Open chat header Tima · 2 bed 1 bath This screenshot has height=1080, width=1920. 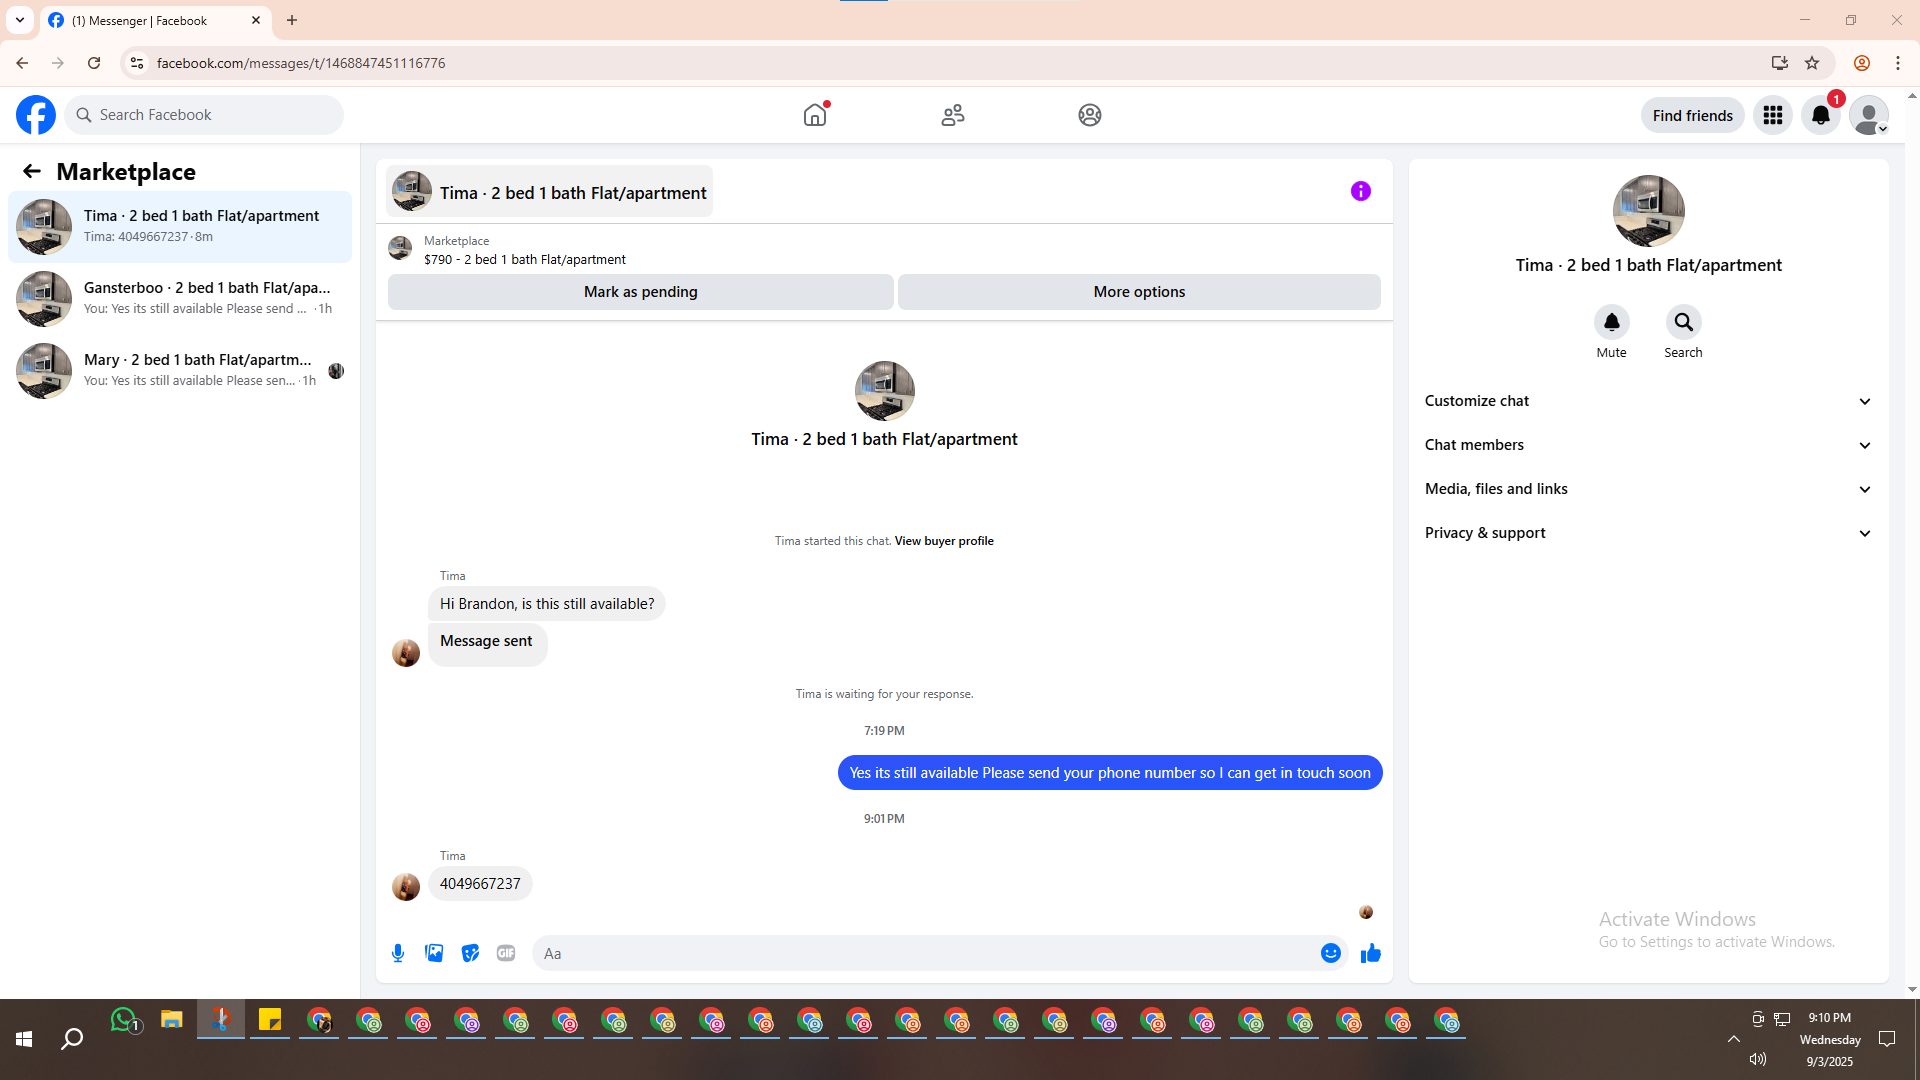[550, 192]
